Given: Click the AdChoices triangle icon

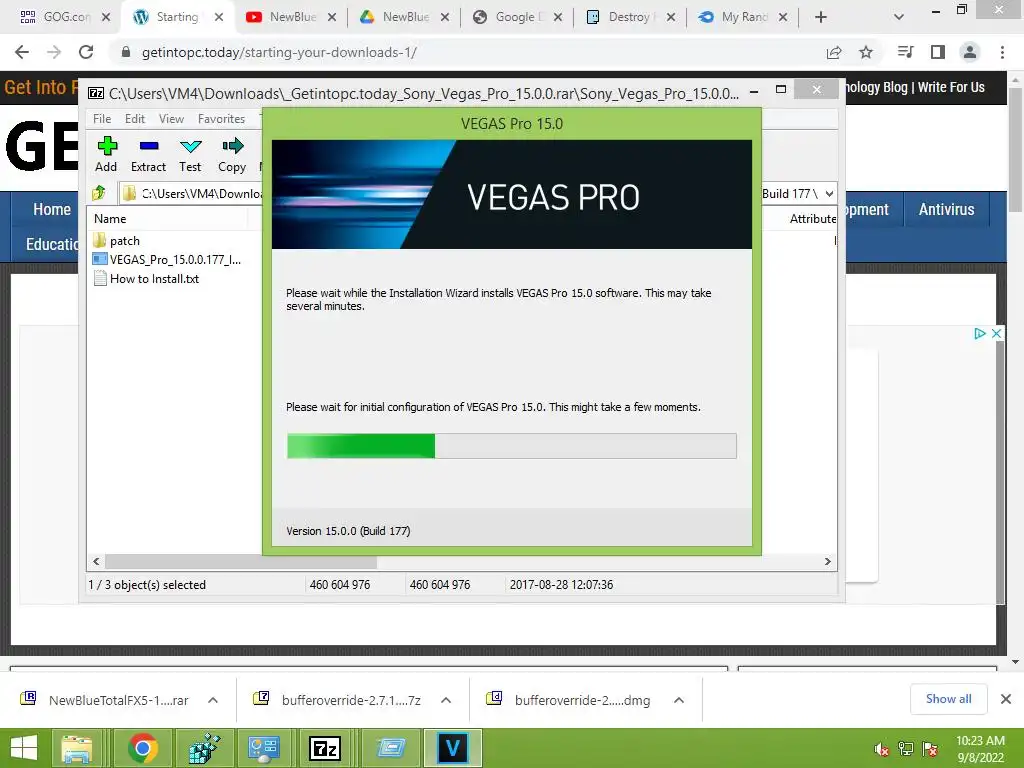Looking at the screenshot, I should point(980,334).
